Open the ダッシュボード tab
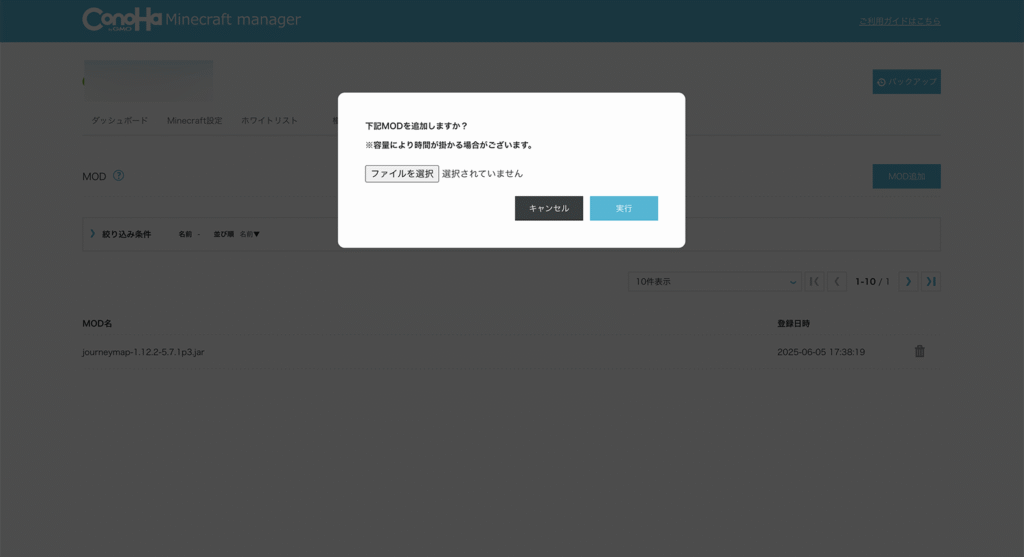This screenshot has height=557, width=1024. 120,121
